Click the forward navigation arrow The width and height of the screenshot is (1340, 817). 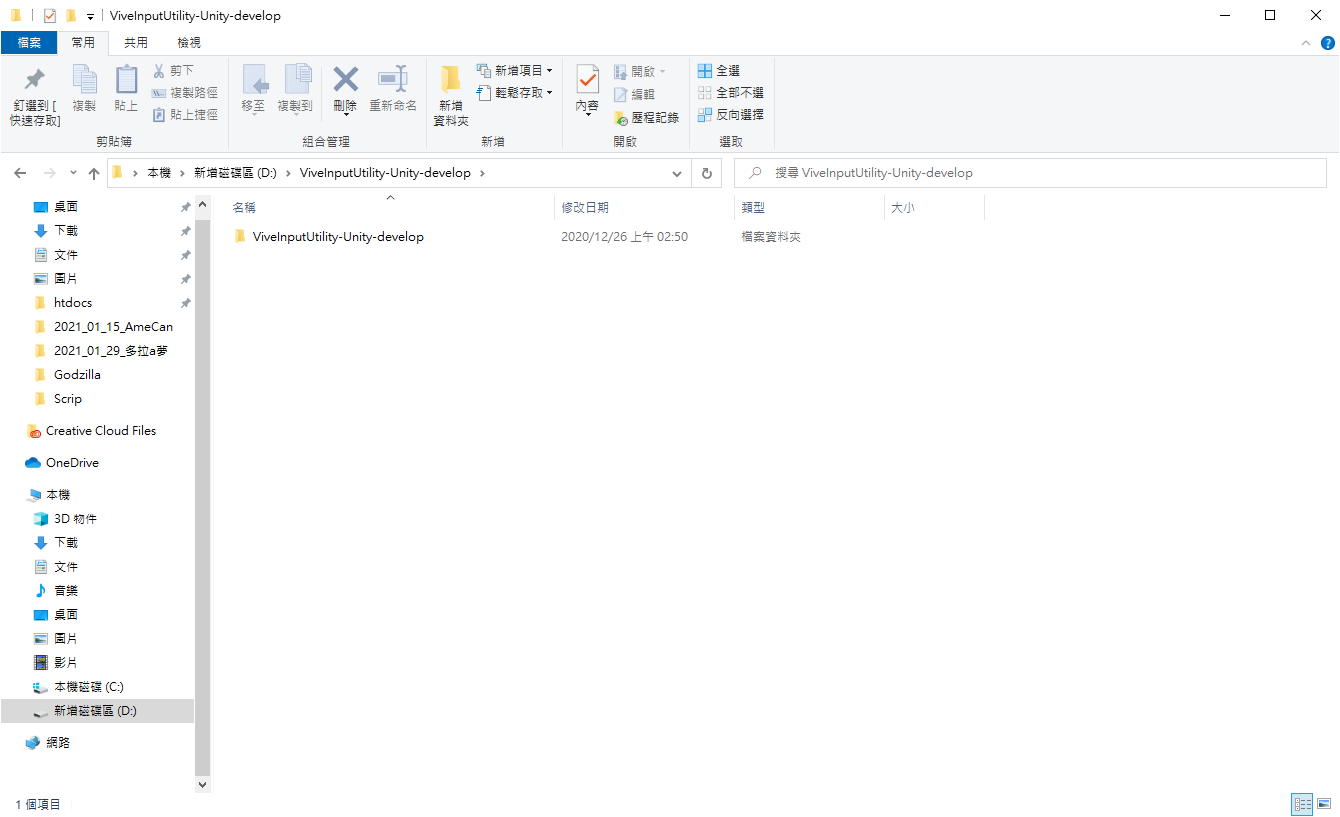point(50,173)
